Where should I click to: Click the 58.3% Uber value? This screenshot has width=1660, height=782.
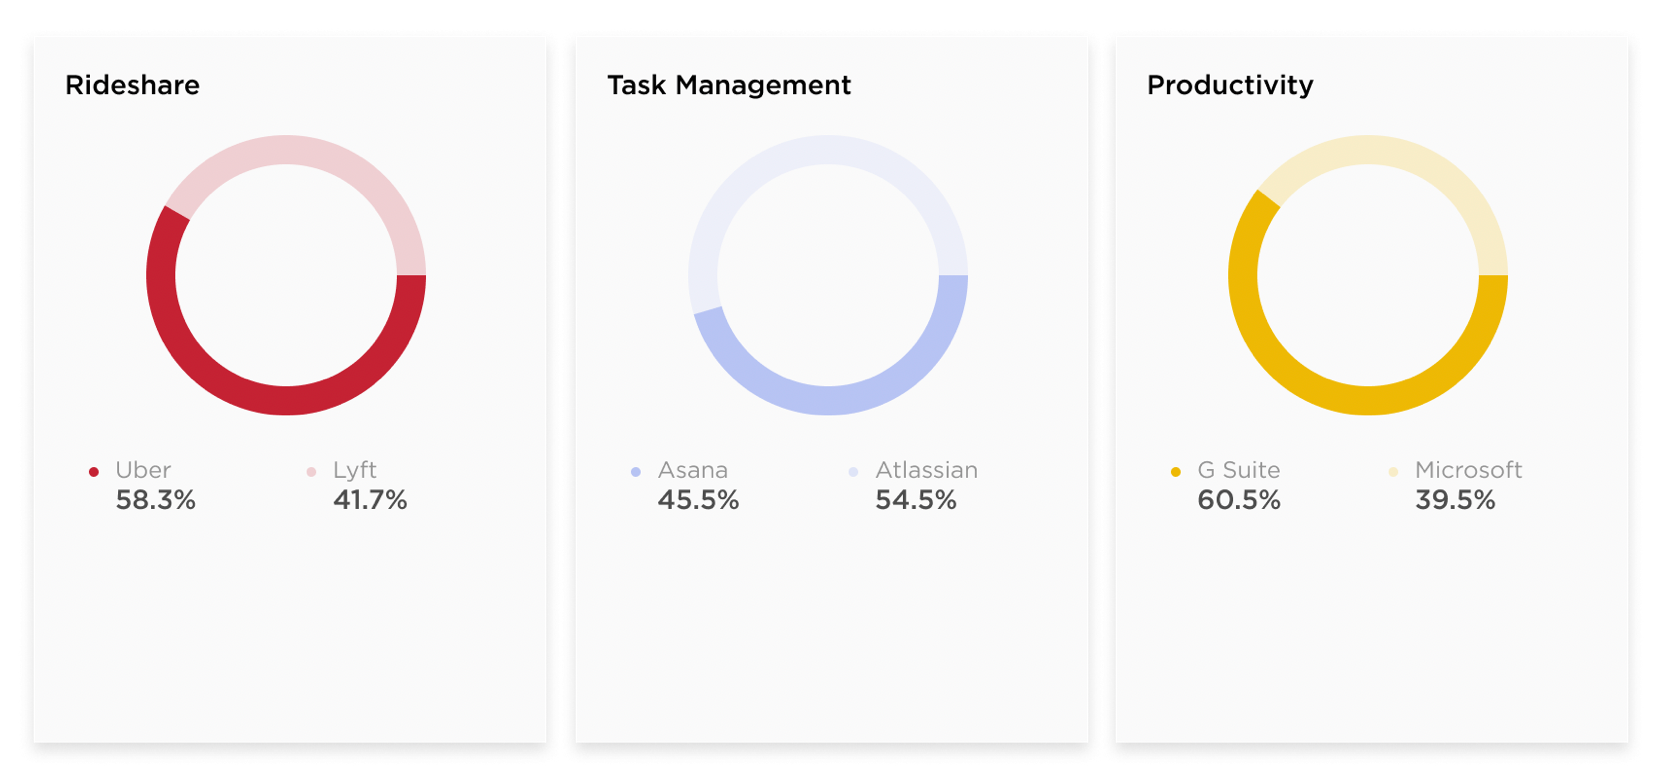pyautogui.click(x=156, y=500)
